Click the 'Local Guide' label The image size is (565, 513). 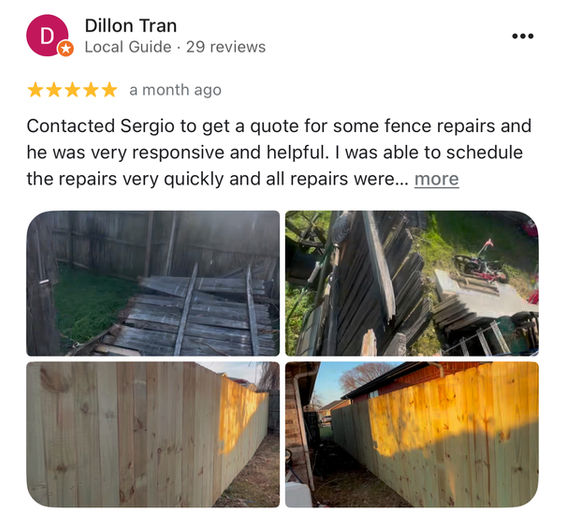(x=128, y=47)
